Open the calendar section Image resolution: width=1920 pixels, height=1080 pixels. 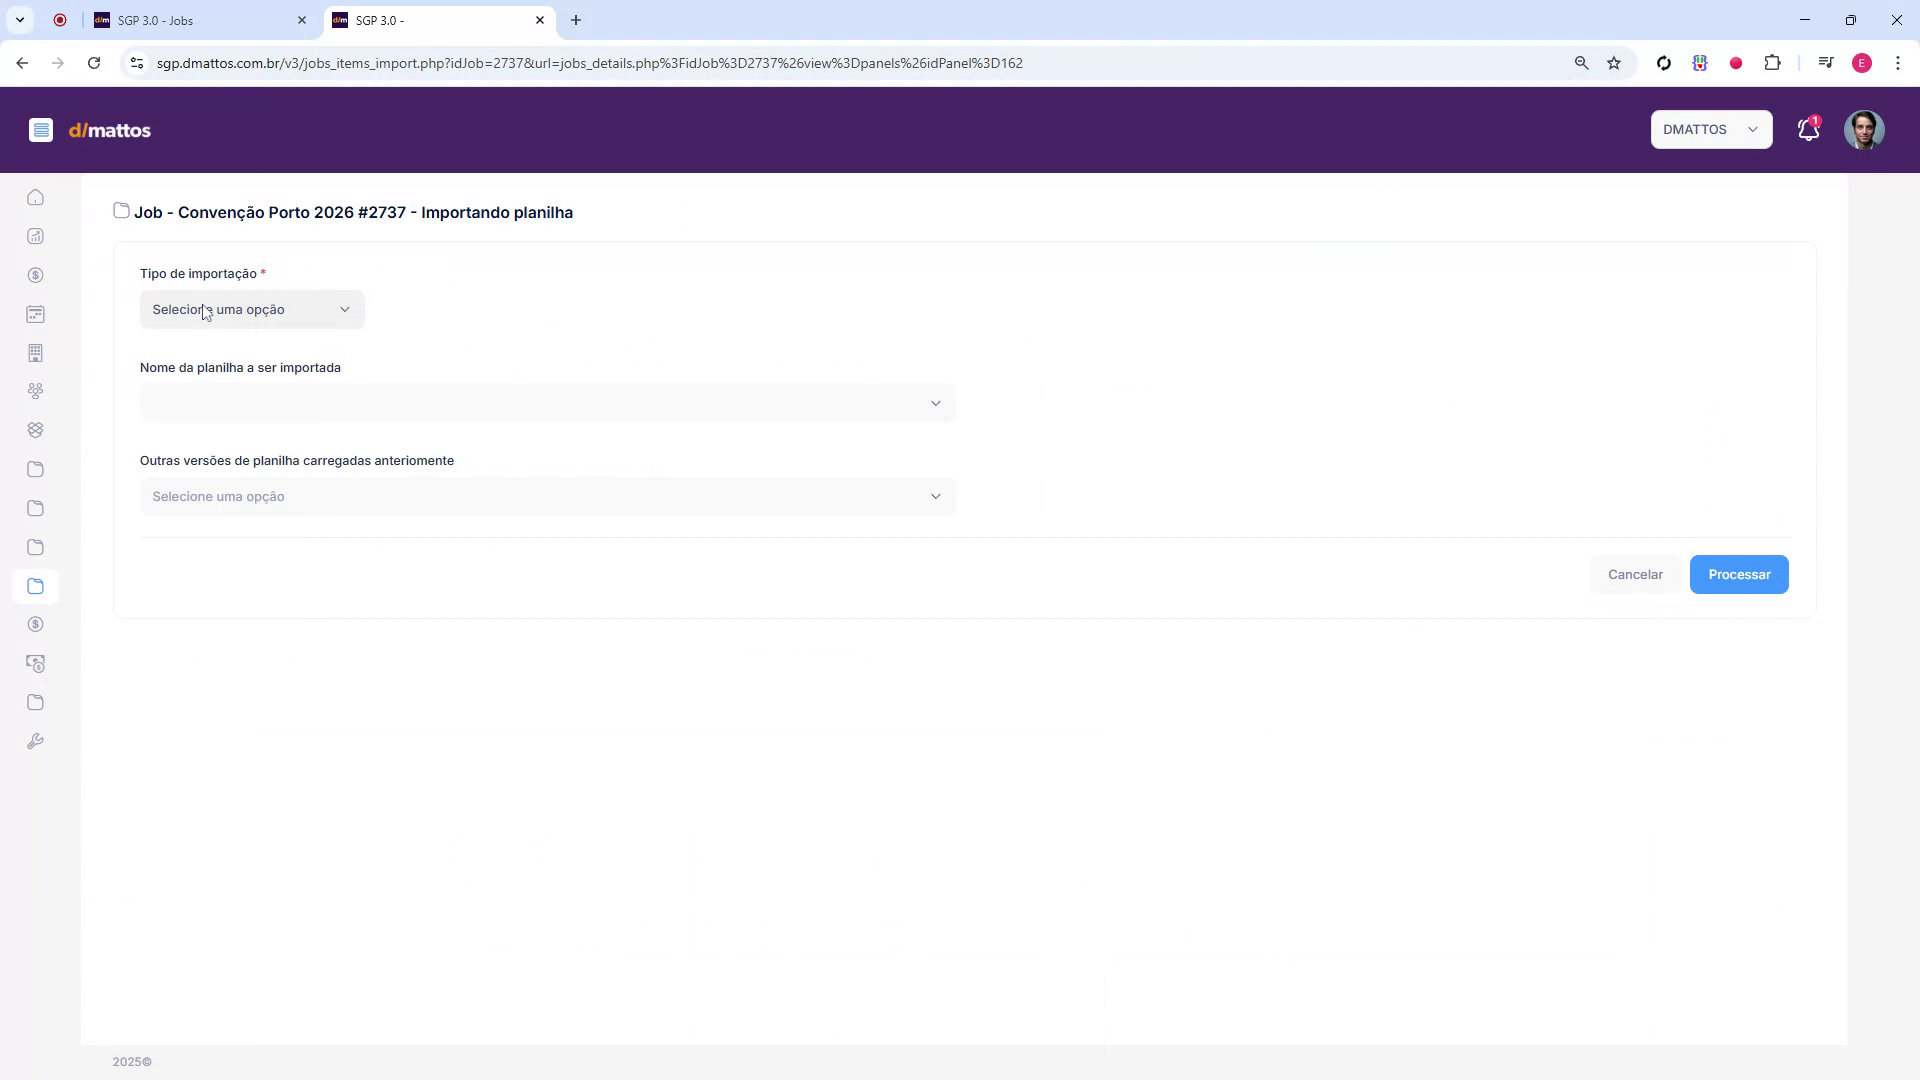pos(36,314)
